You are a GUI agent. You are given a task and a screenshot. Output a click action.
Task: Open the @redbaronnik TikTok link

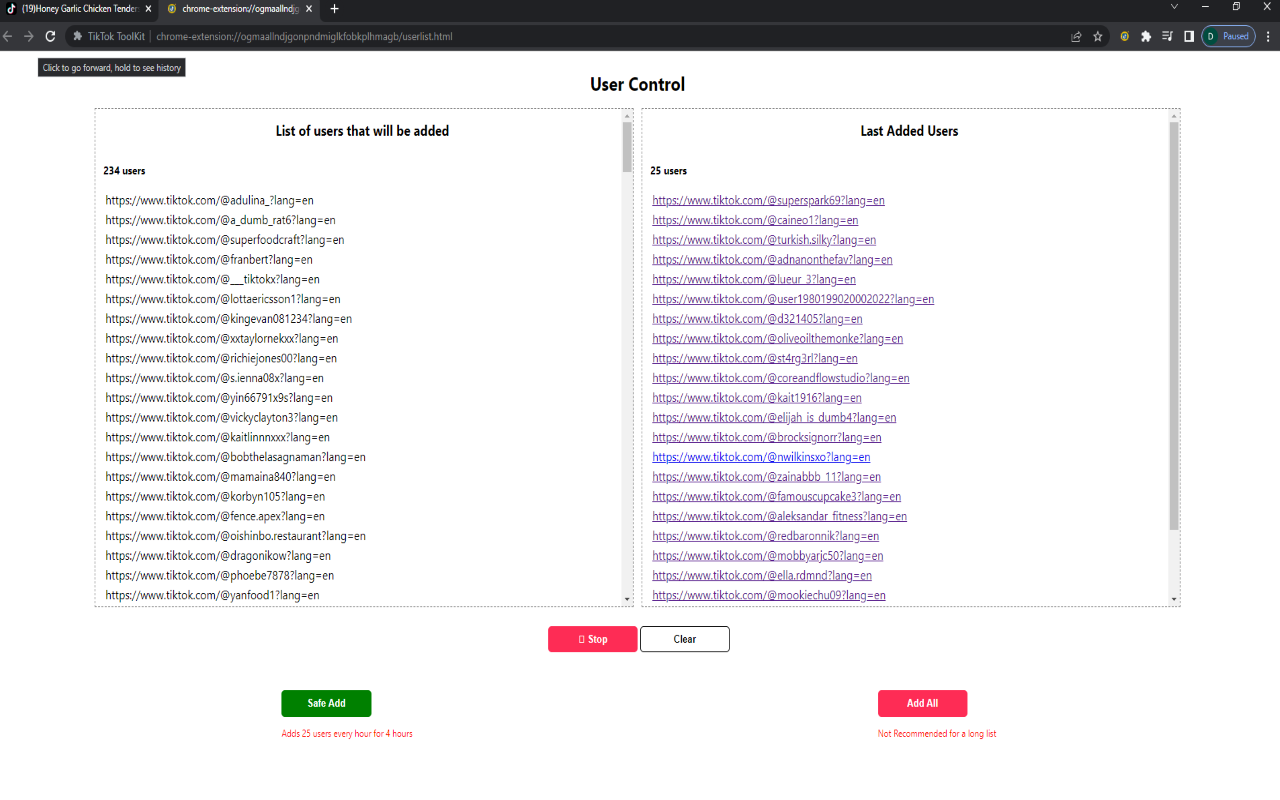(x=766, y=536)
